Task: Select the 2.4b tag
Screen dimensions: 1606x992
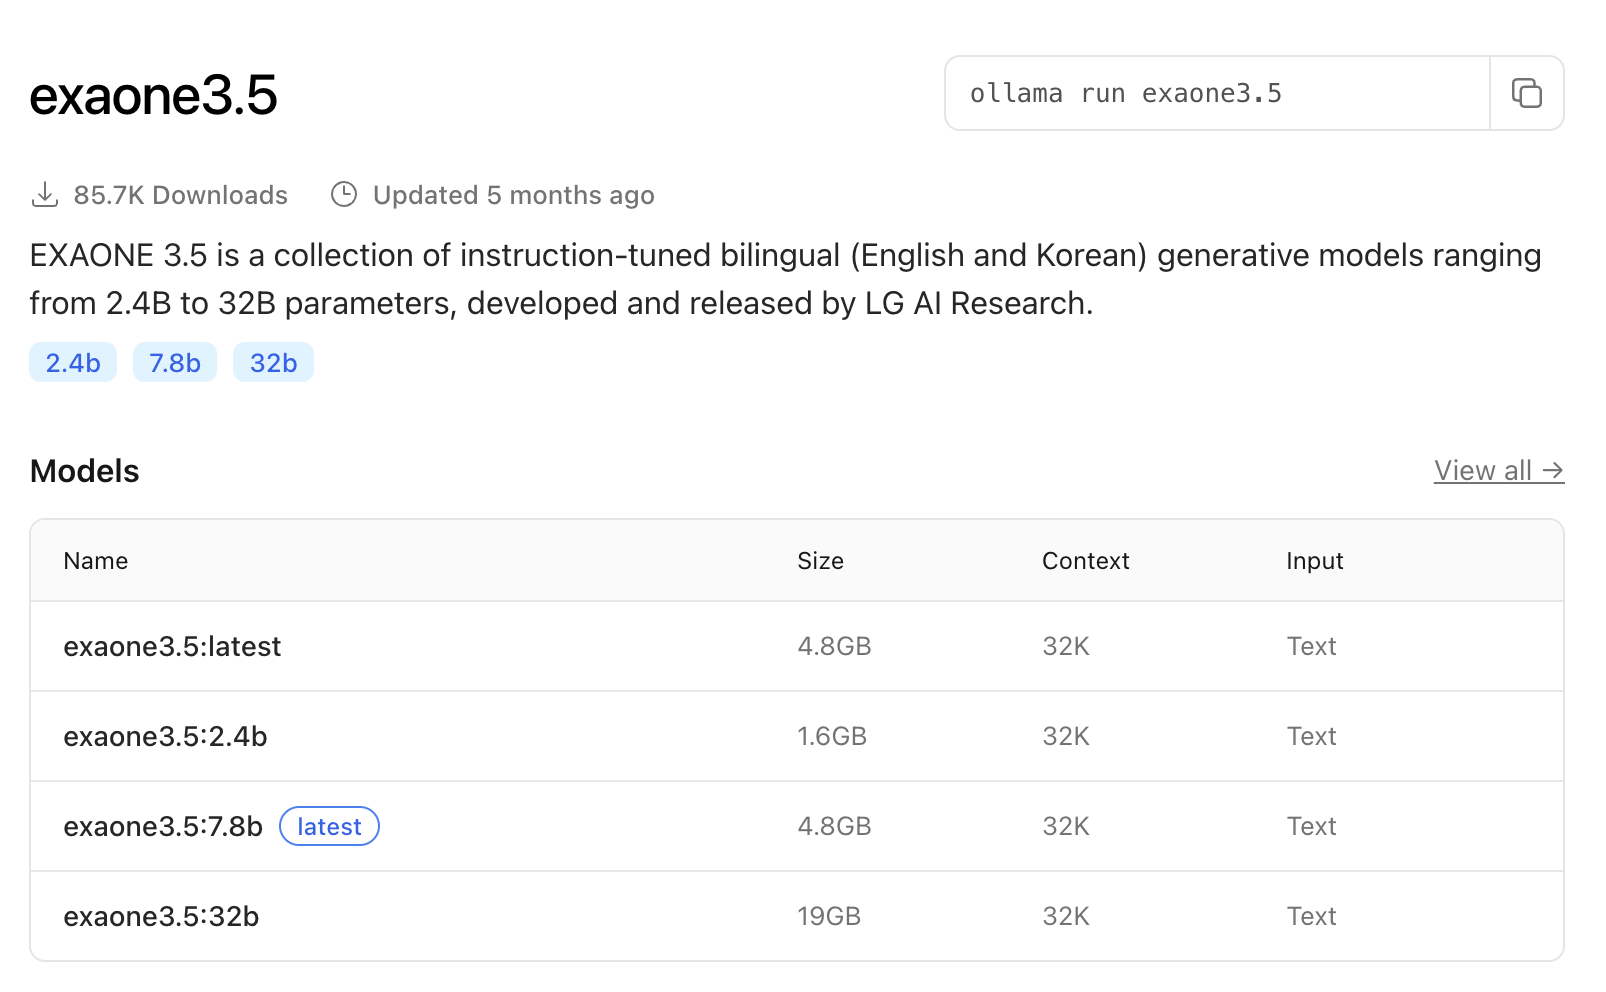Action: click(x=73, y=363)
